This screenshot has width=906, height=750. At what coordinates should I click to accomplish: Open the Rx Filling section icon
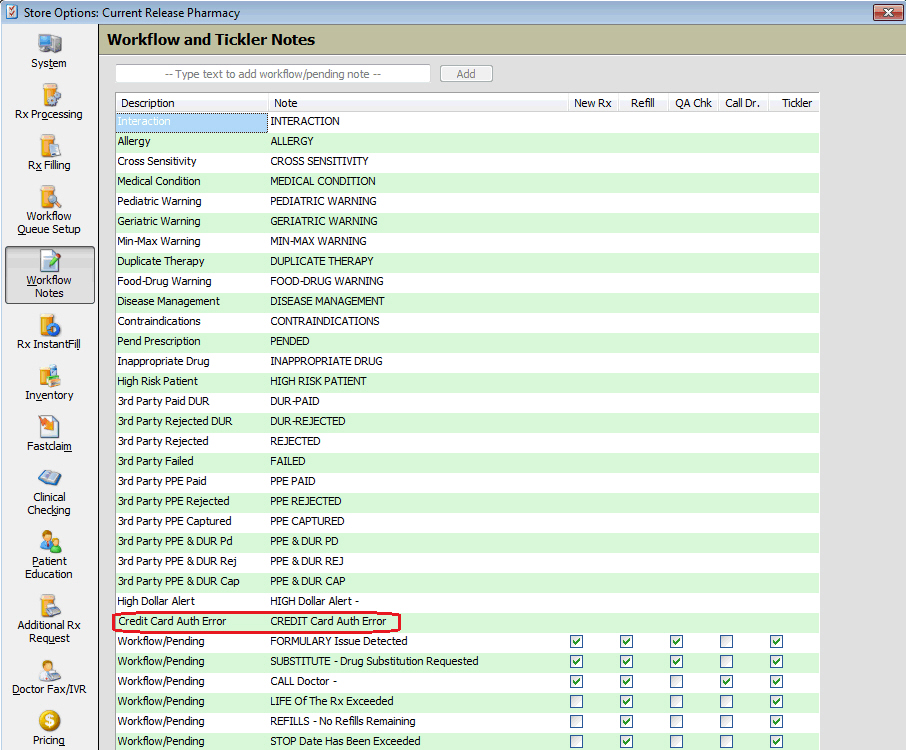click(x=49, y=147)
